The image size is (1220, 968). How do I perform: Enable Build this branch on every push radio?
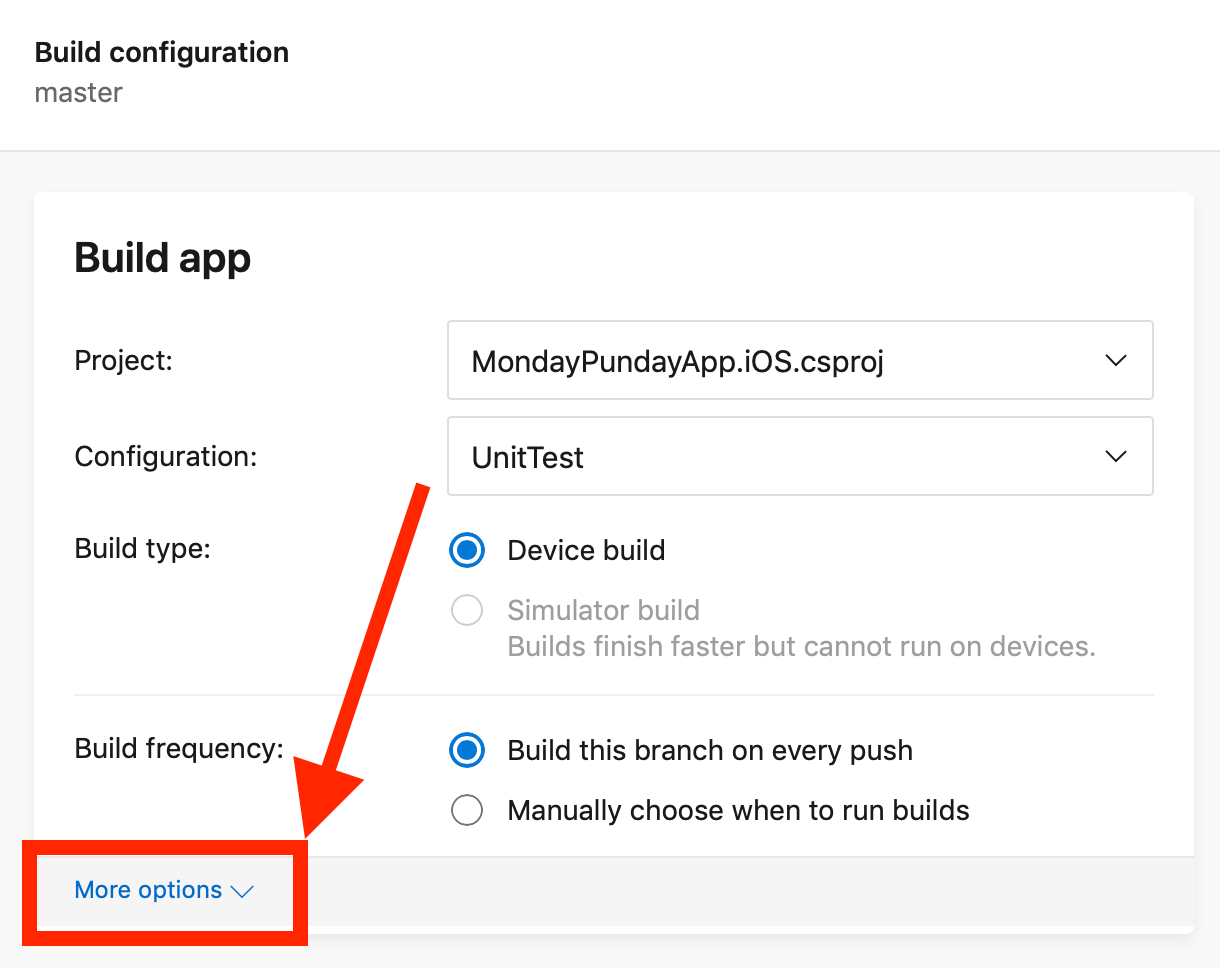467,750
